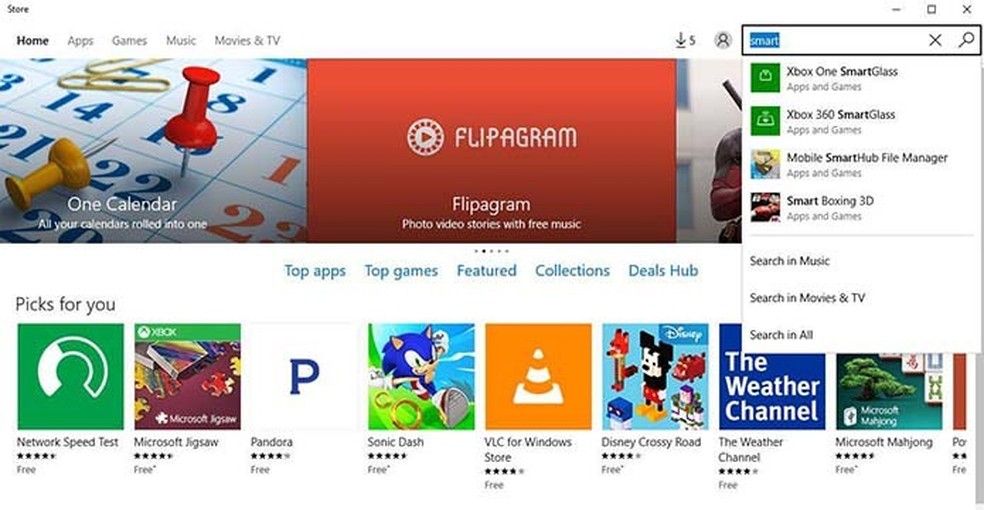The width and height of the screenshot is (984, 510).
Task: Choose Mobile SmartHub File Manager suggestion
Action: click(860, 164)
